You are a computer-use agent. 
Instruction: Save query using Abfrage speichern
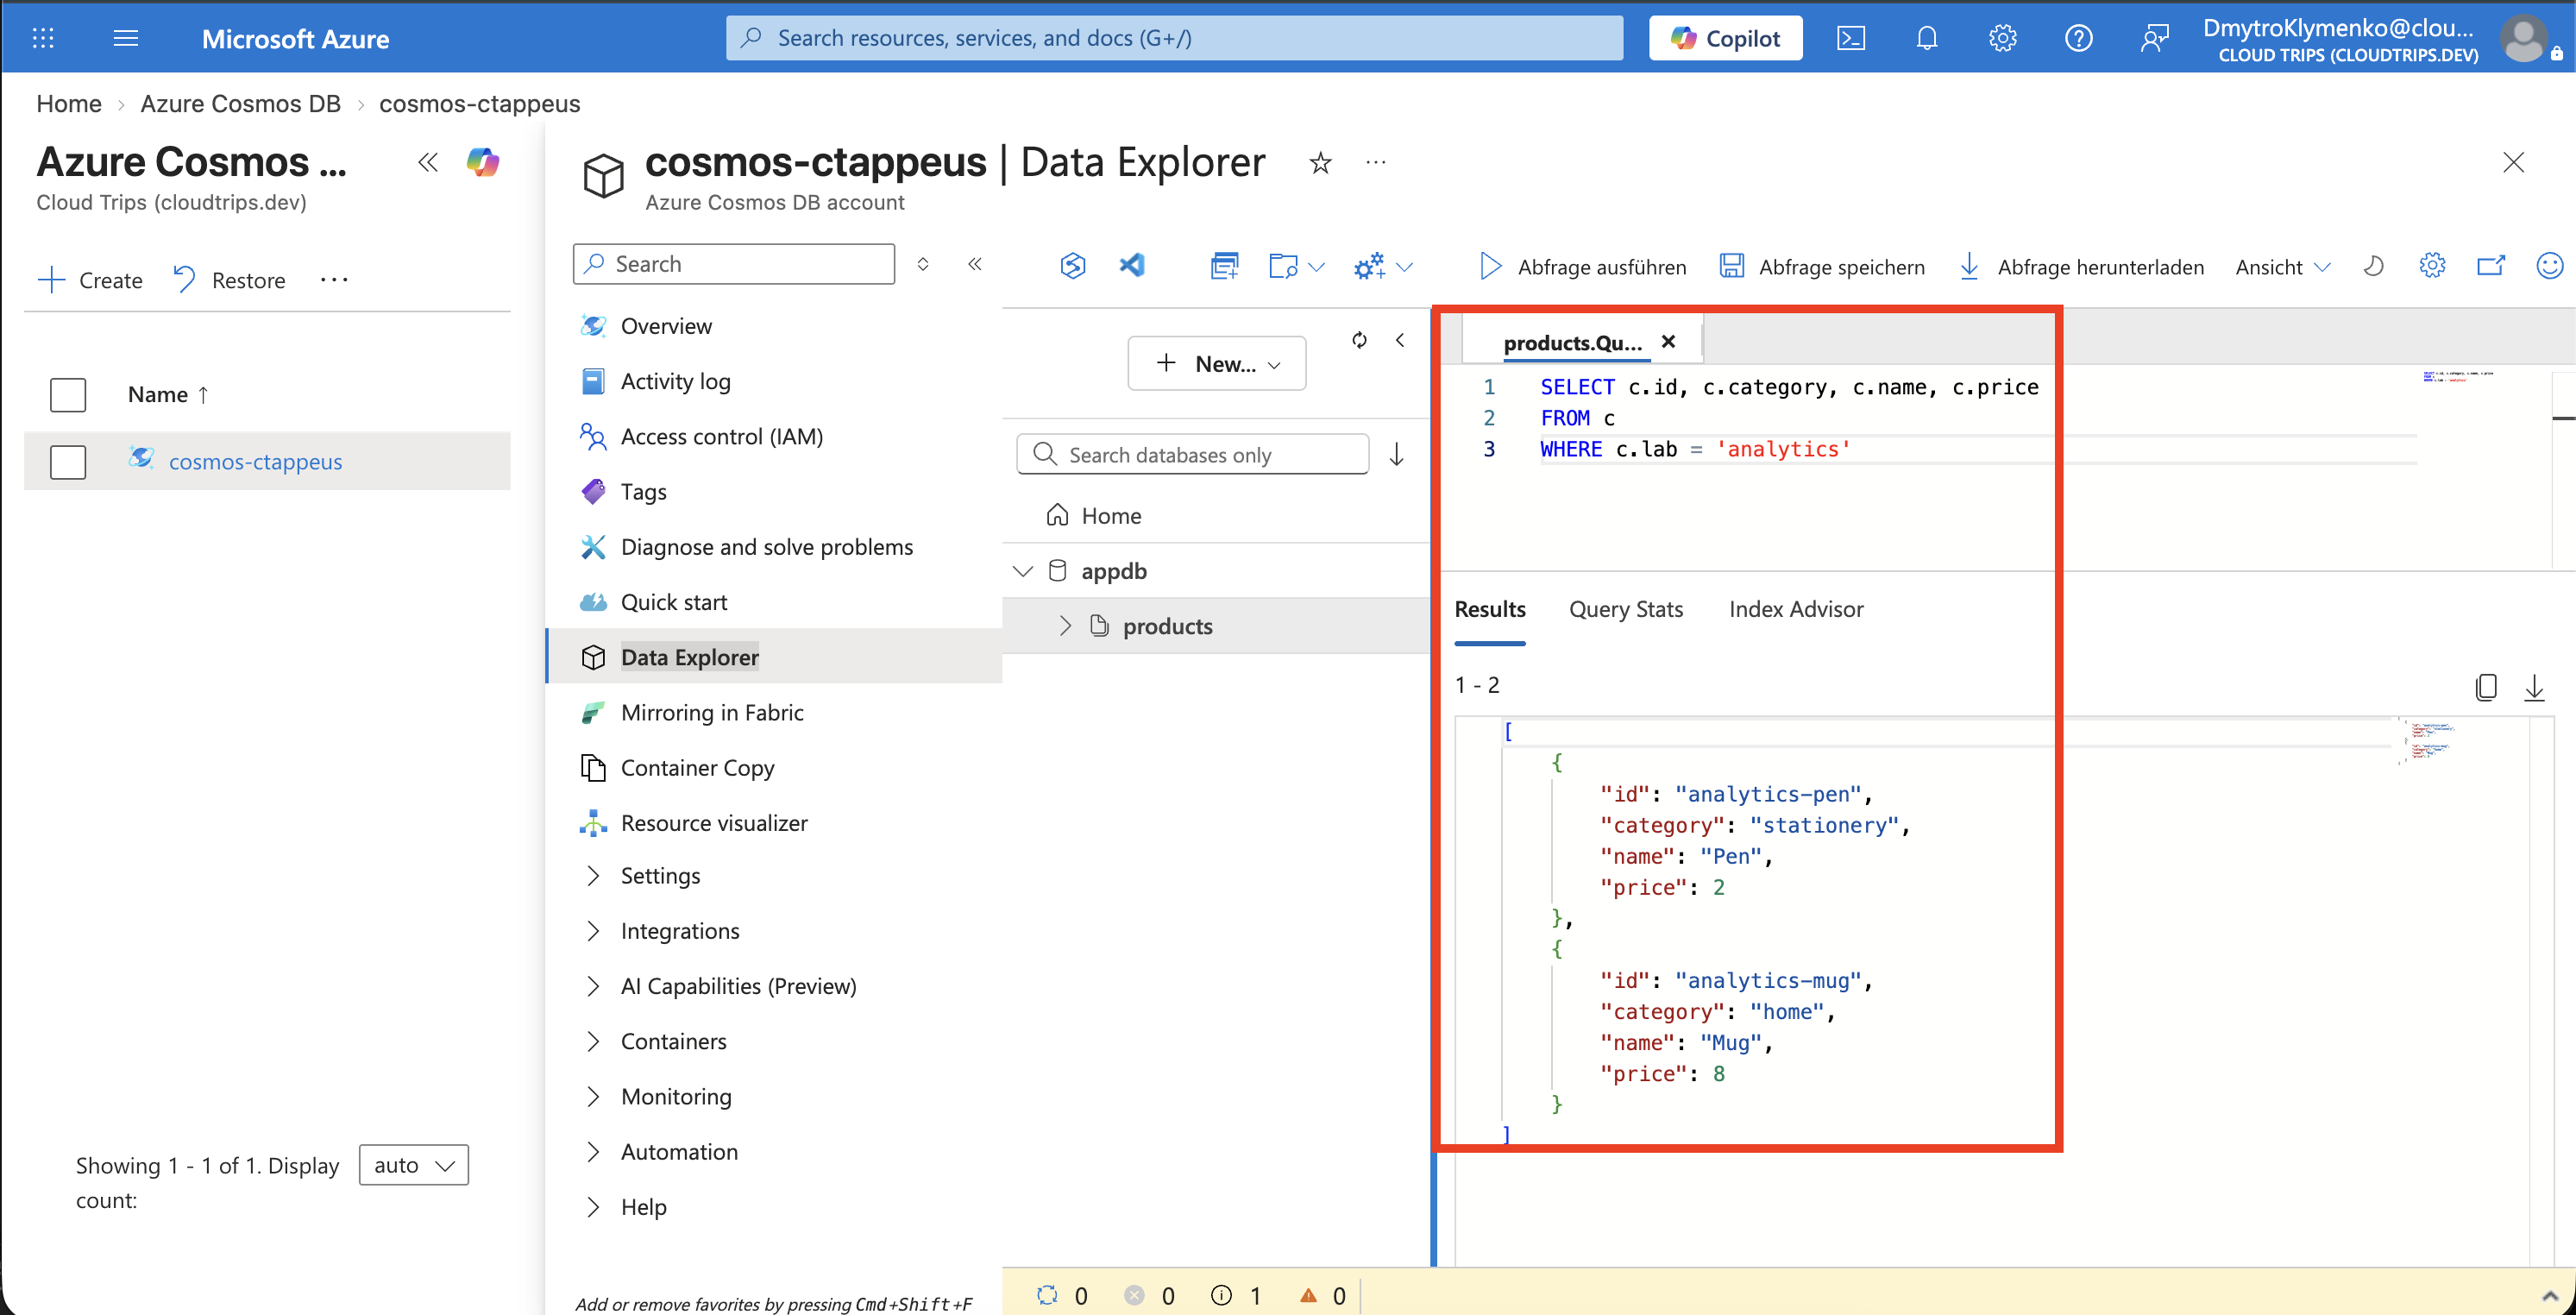pyautogui.click(x=1822, y=267)
